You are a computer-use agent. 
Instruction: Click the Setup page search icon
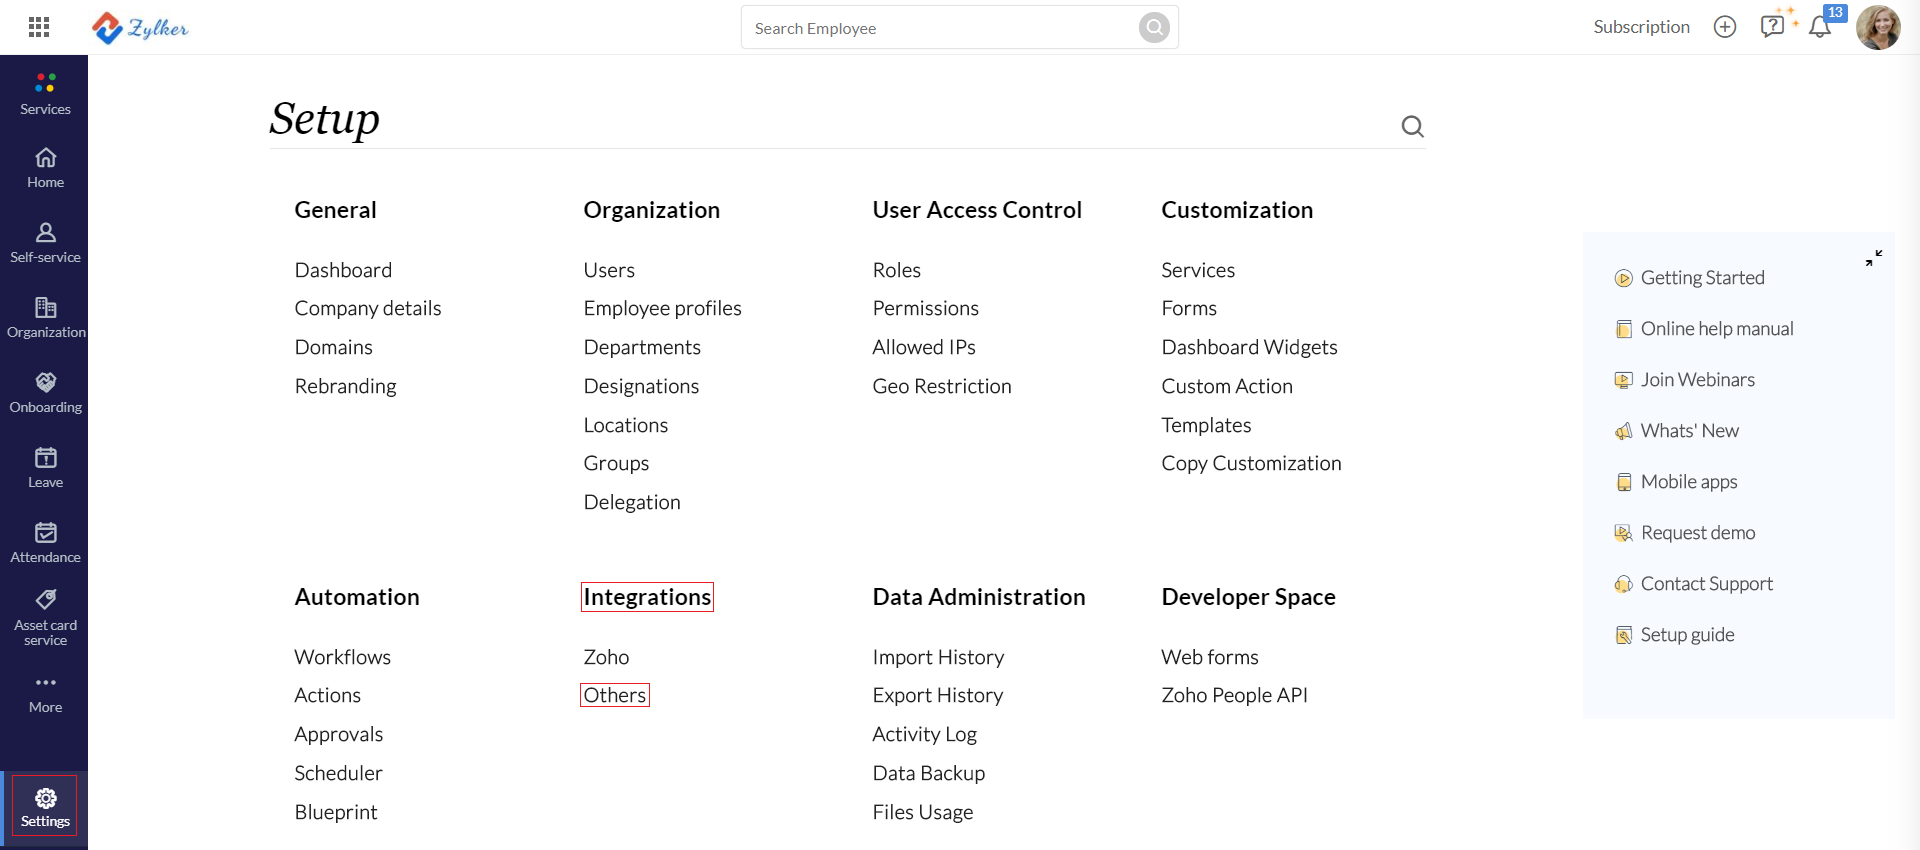[x=1412, y=126]
